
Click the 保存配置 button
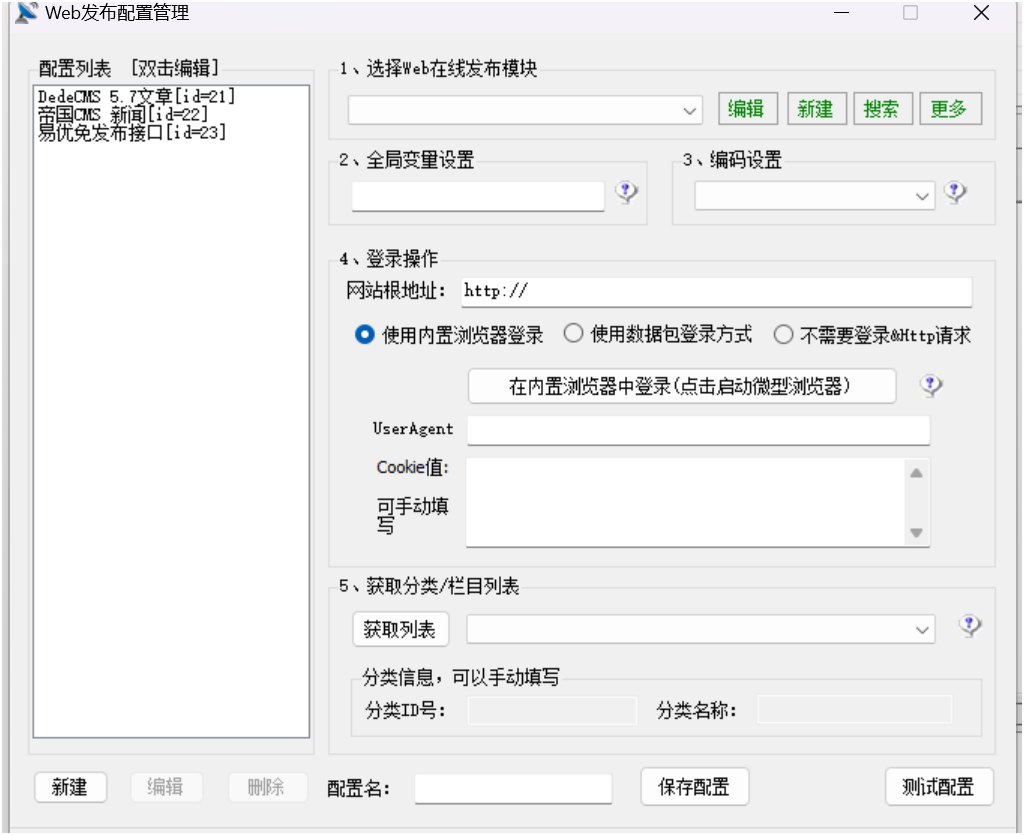coord(694,787)
